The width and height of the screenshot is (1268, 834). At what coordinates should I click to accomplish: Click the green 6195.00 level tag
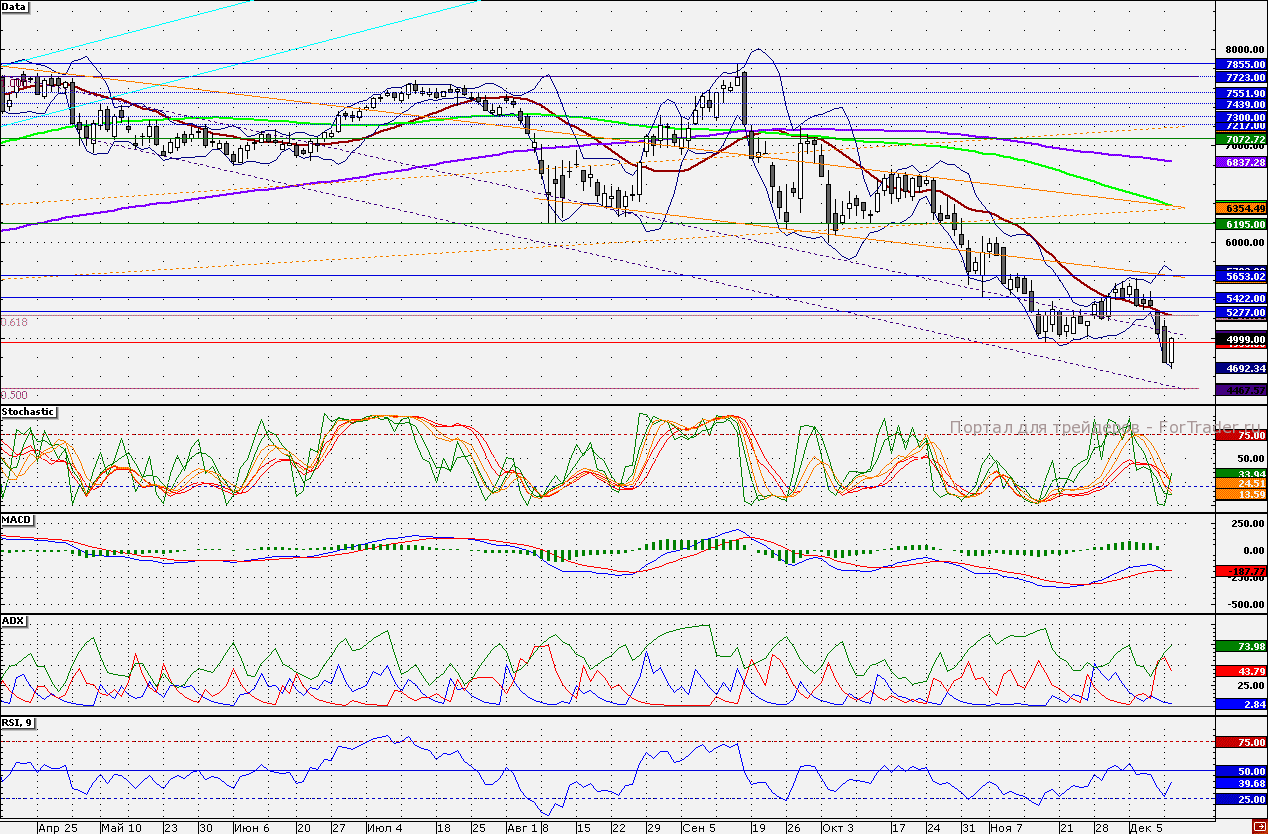click(x=1239, y=225)
